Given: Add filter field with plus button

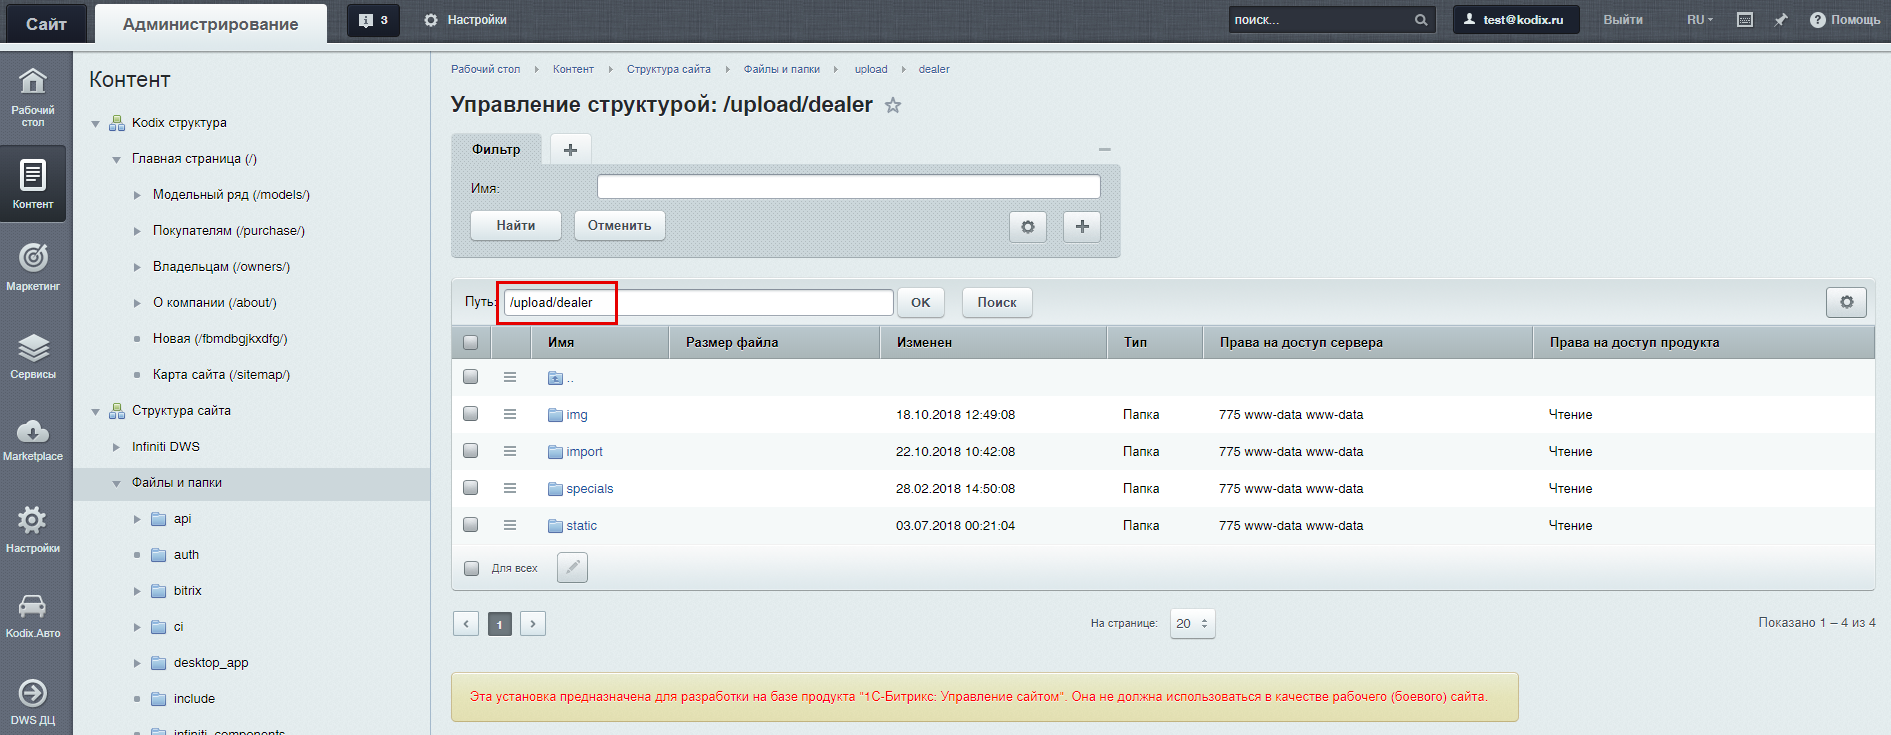Looking at the screenshot, I should (1082, 227).
